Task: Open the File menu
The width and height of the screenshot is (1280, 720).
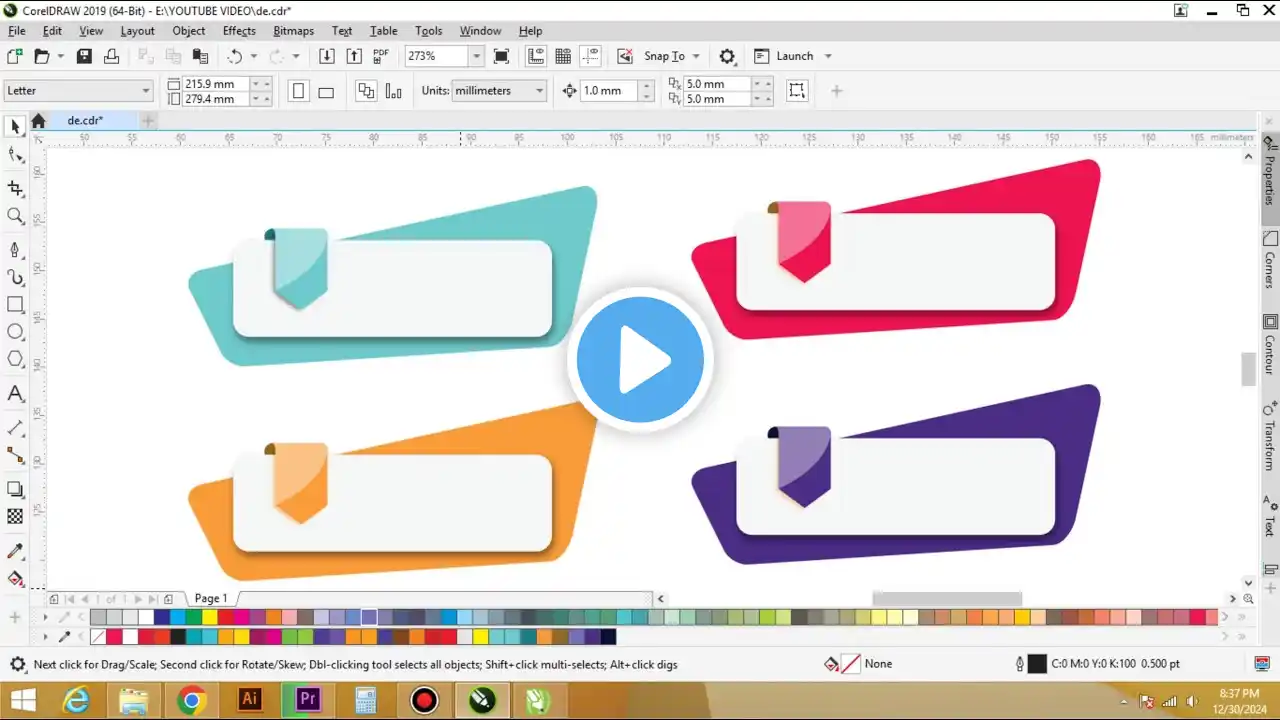Action: [17, 31]
